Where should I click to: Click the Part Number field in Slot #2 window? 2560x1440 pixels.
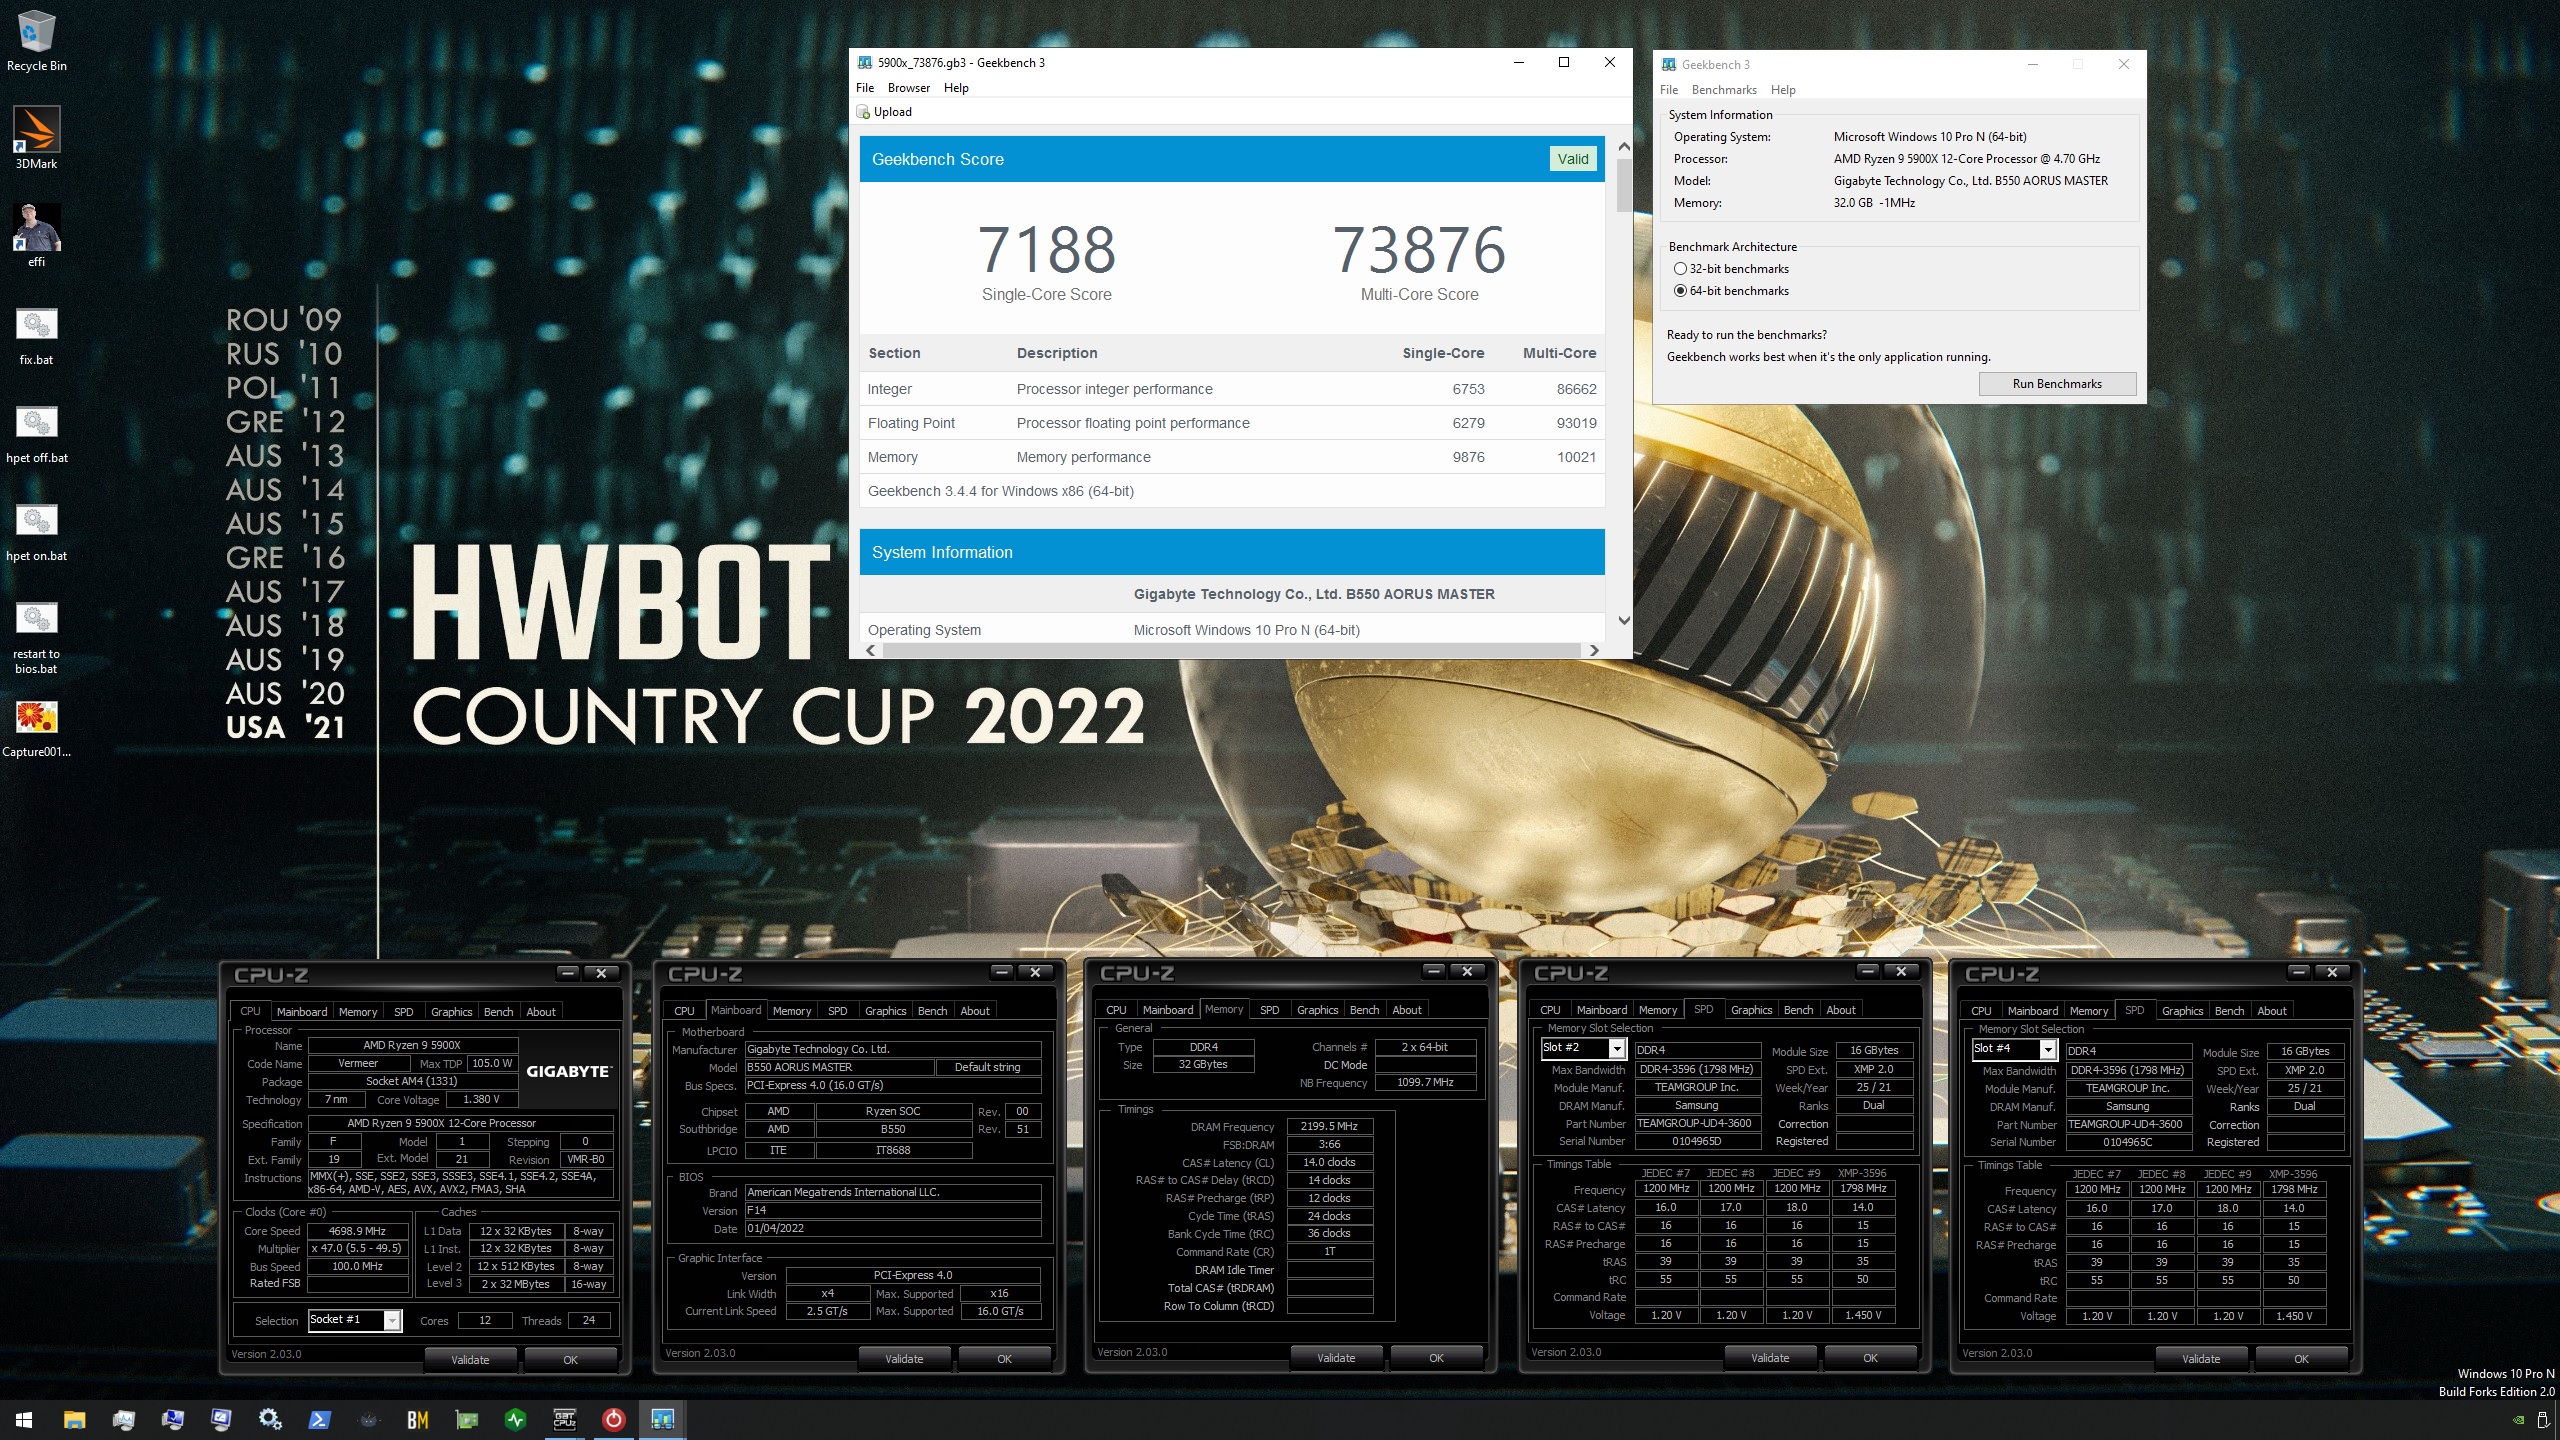[x=1697, y=1123]
